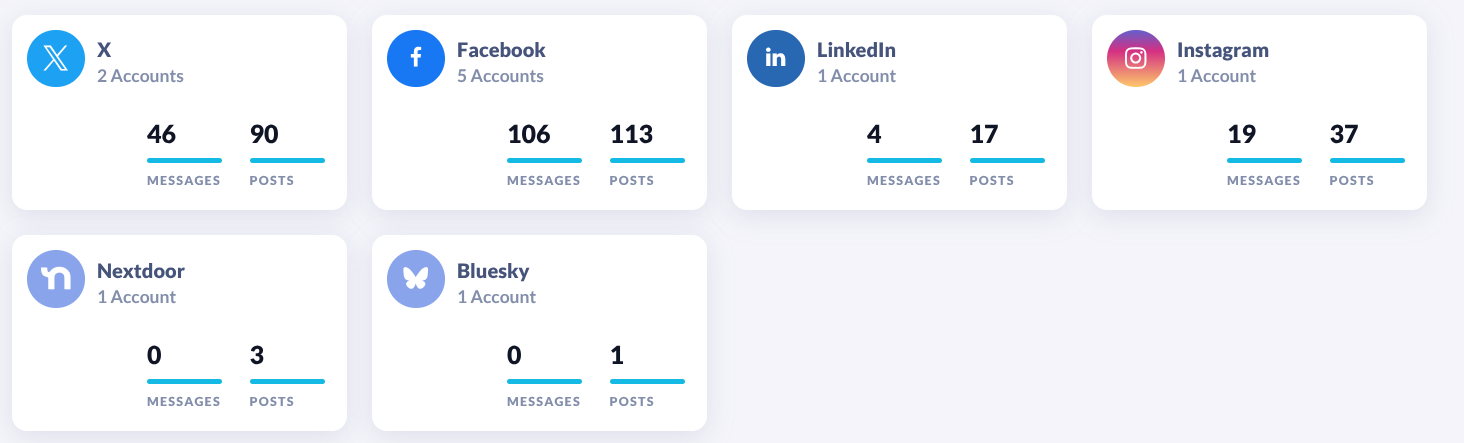Image resolution: width=1464 pixels, height=443 pixels.
Task: Click "5 Accounts" under Facebook
Action: [500, 76]
